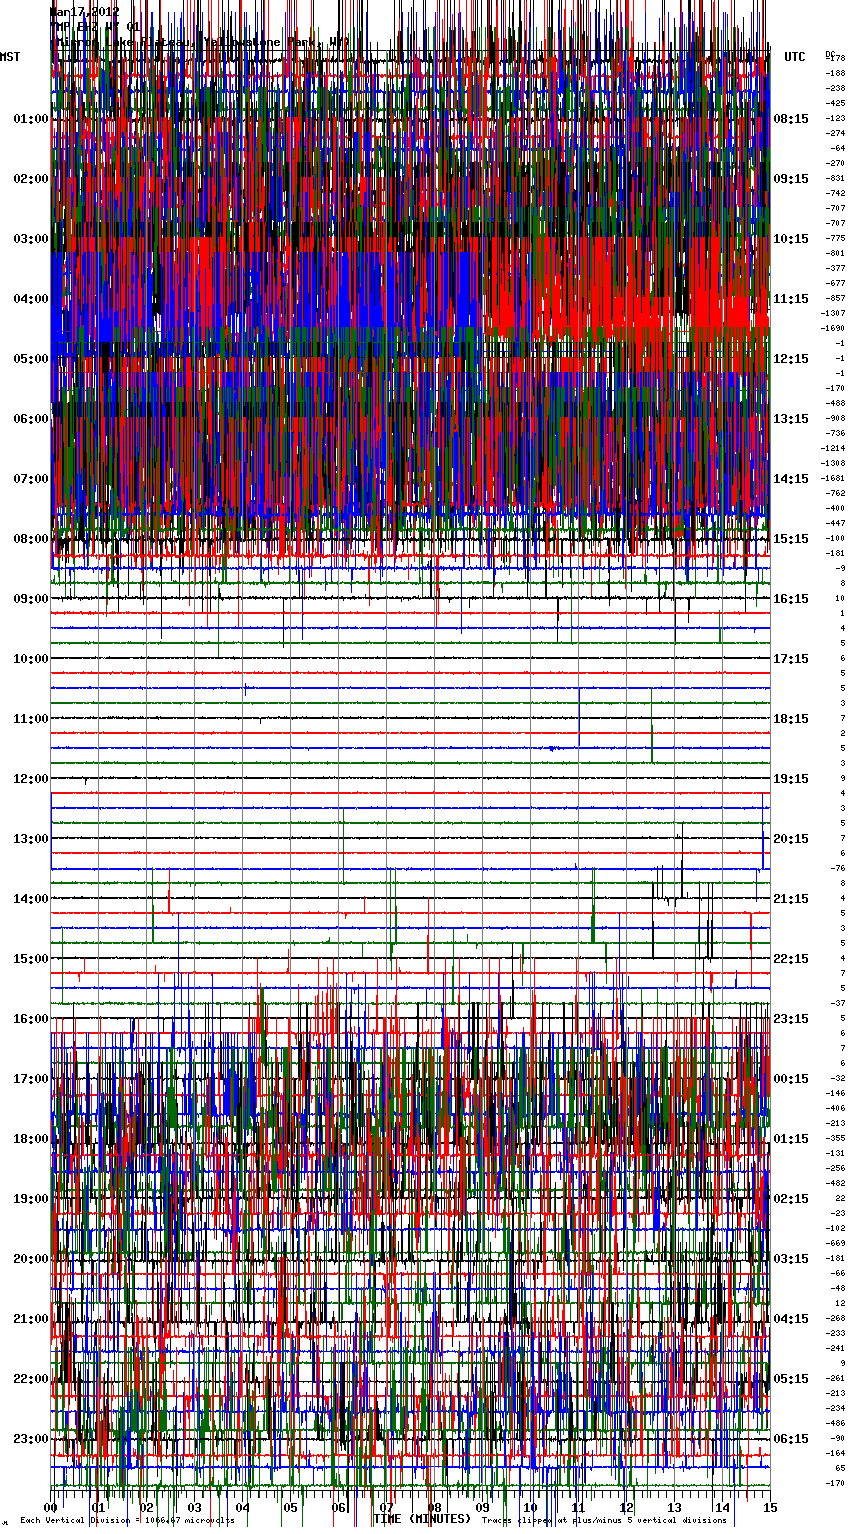Click the -1690 DC offset value
The width and height of the screenshot is (850, 1534).
coord(833,328)
